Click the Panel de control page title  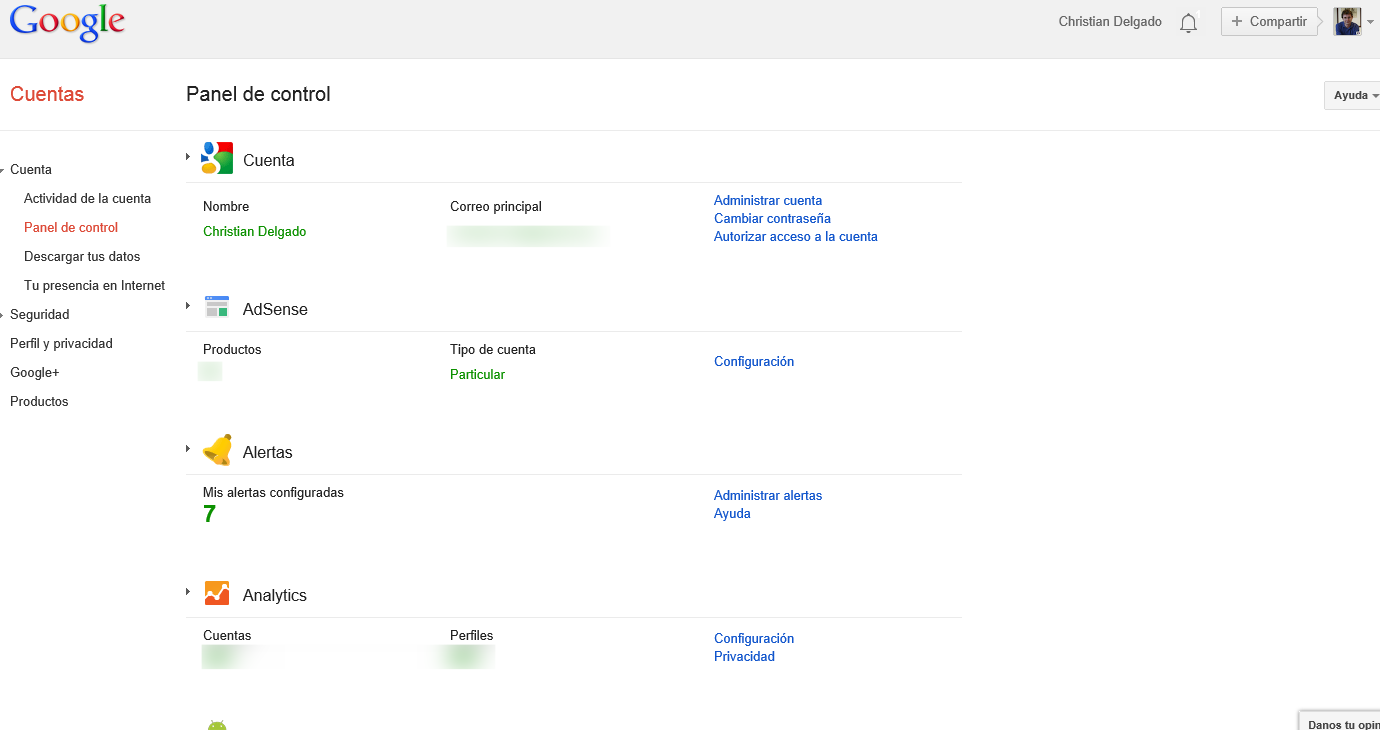pyautogui.click(x=258, y=94)
